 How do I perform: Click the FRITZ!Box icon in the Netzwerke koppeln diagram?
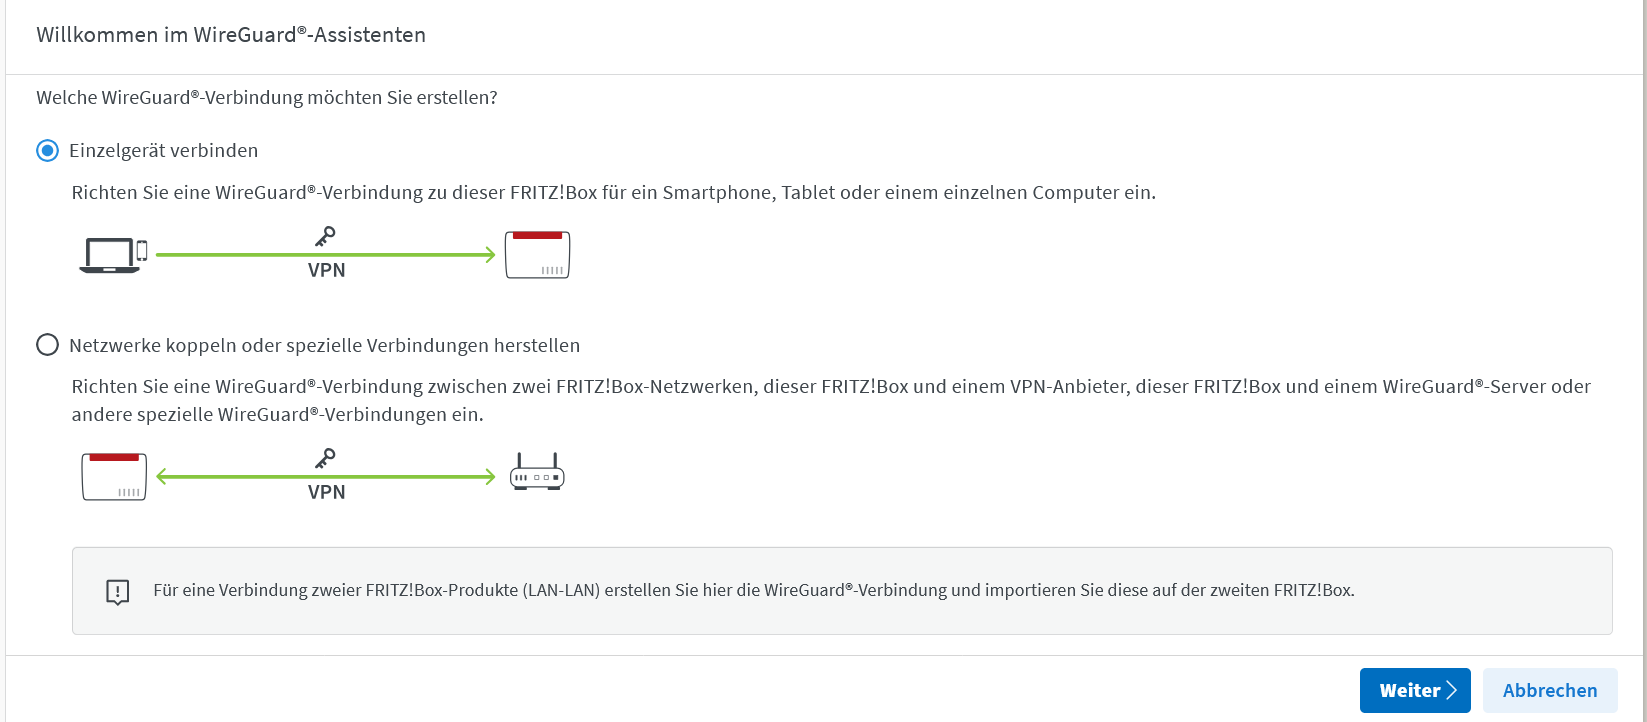pyautogui.click(x=114, y=477)
